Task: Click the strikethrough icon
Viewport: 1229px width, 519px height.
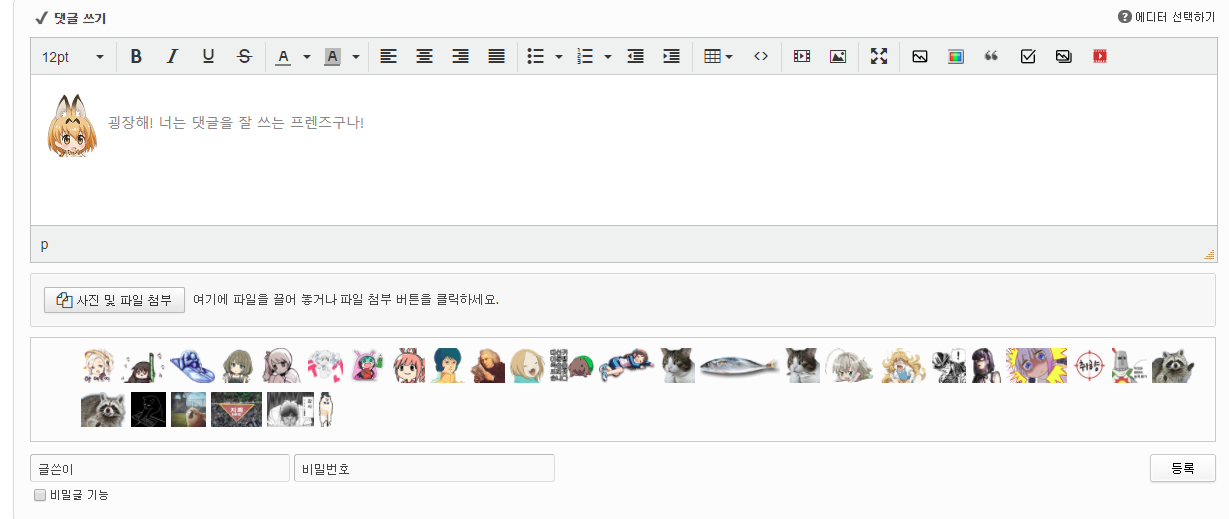Action: point(244,57)
